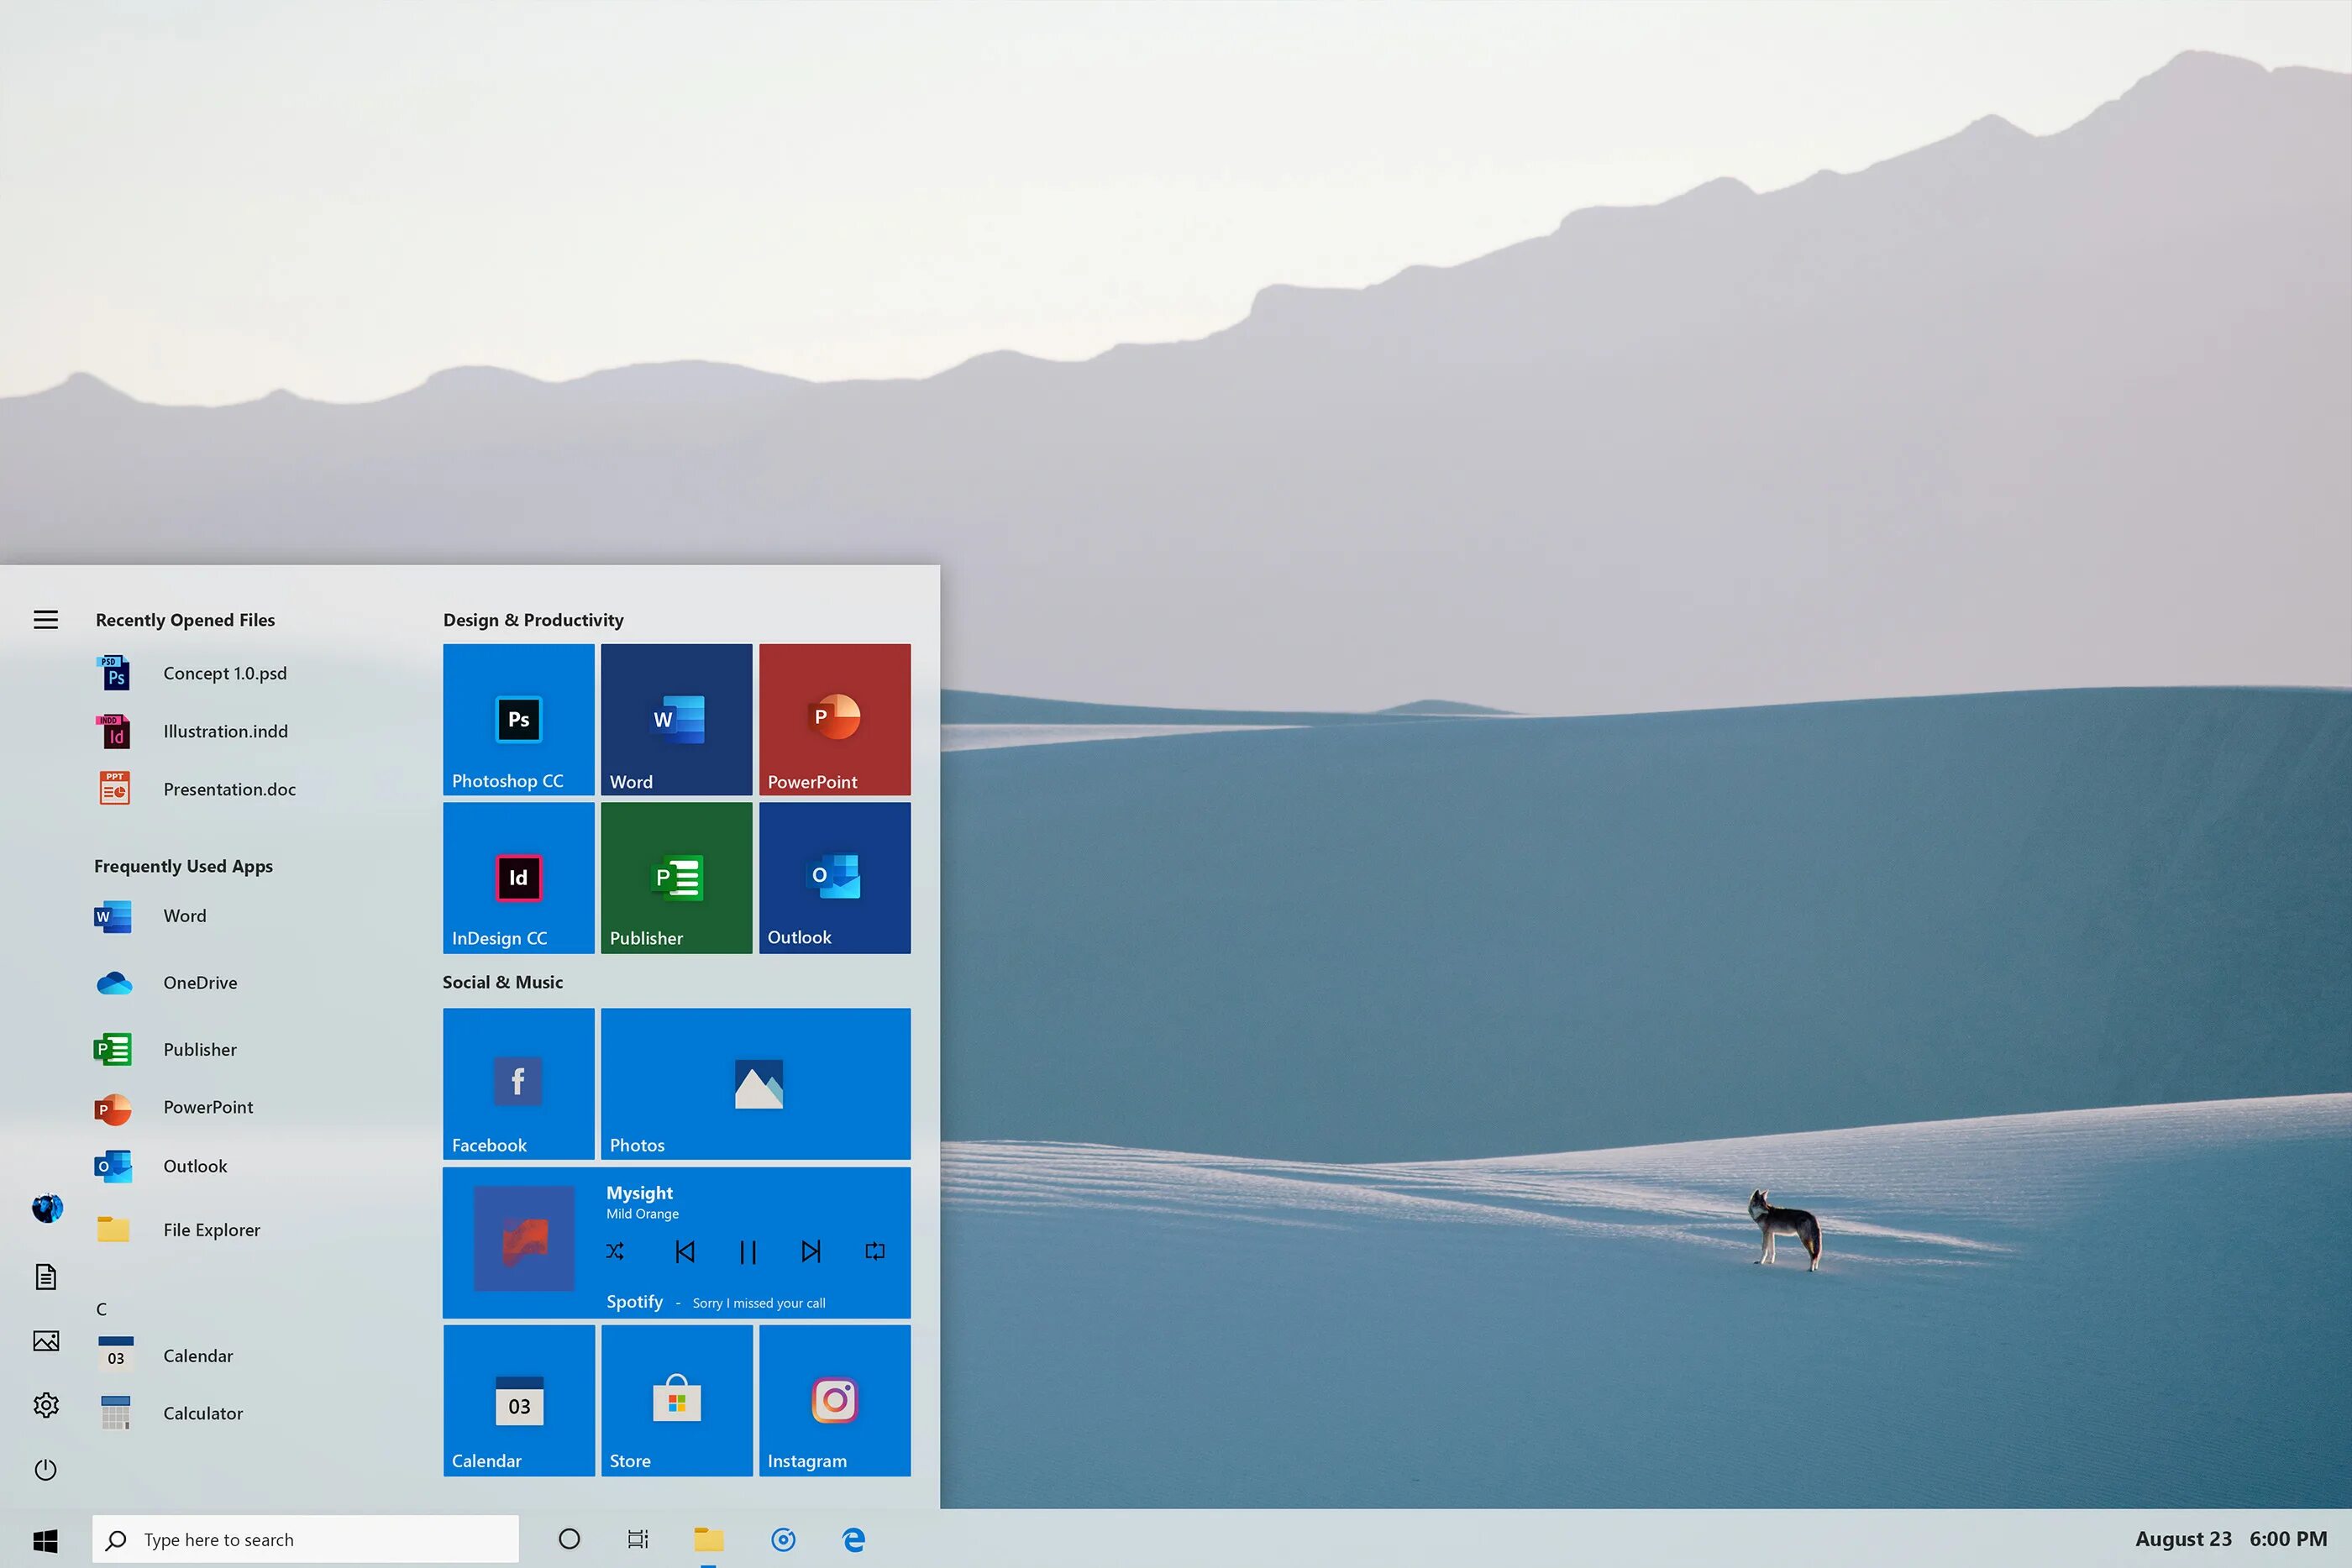Toggle shuffle playback in Spotify

[x=616, y=1250]
